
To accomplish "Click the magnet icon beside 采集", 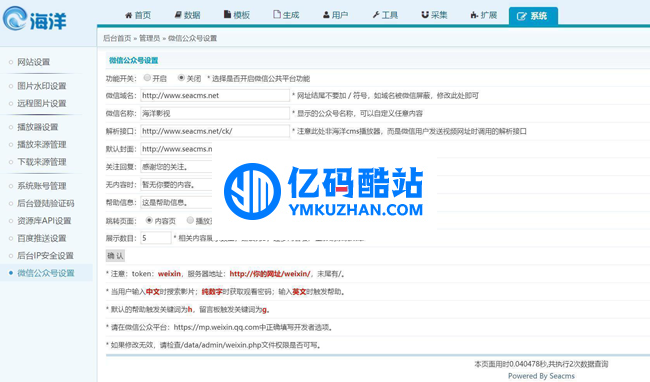I will (x=425, y=15).
